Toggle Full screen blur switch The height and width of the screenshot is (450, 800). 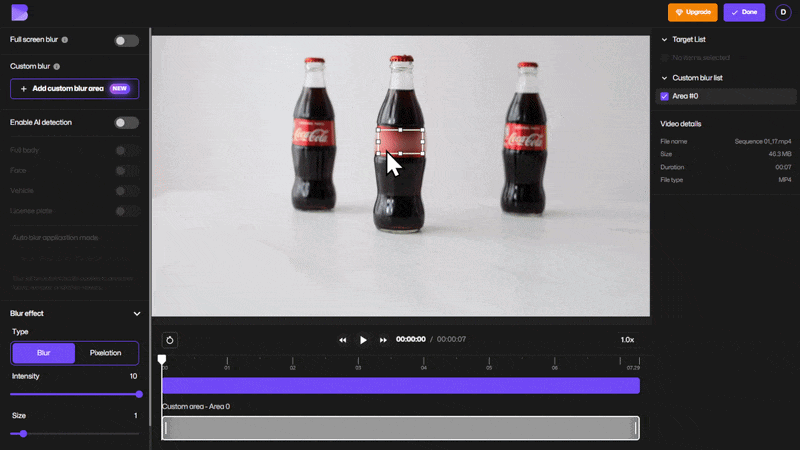click(126, 40)
